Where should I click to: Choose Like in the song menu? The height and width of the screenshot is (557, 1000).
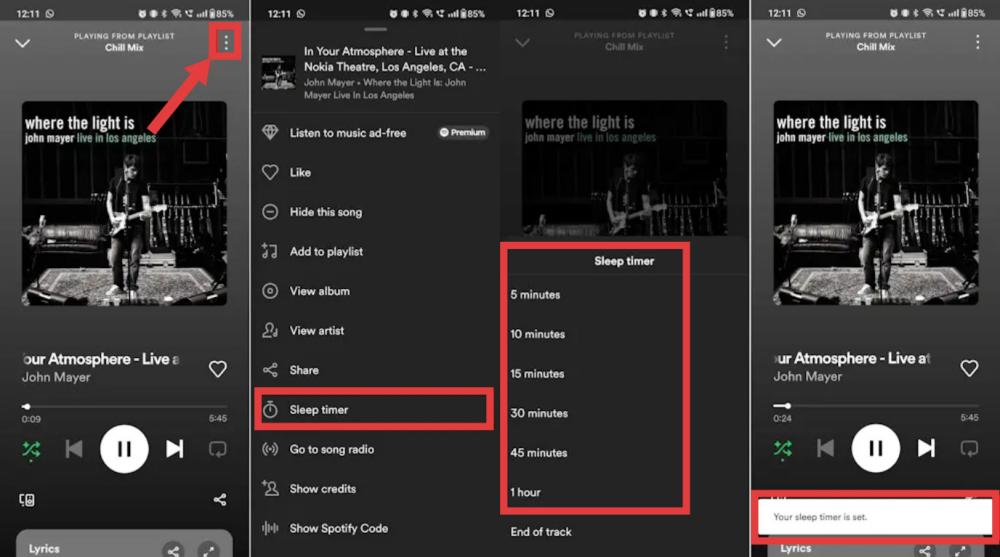(374, 172)
